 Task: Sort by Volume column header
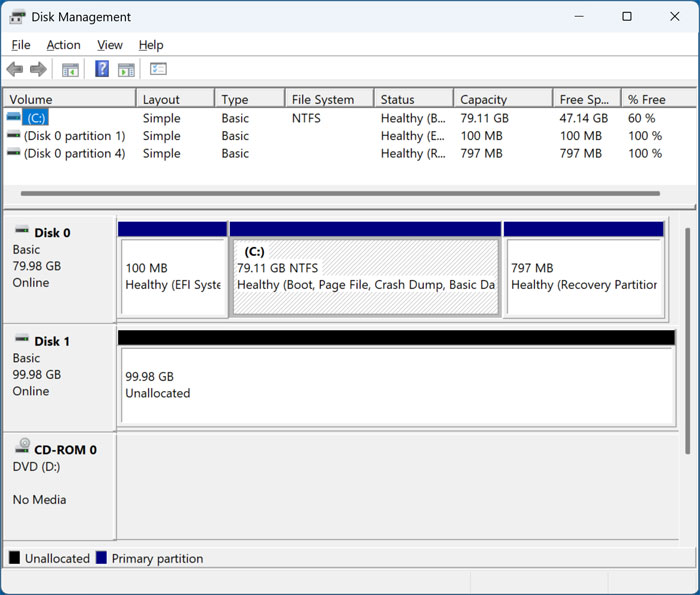click(69, 99)
